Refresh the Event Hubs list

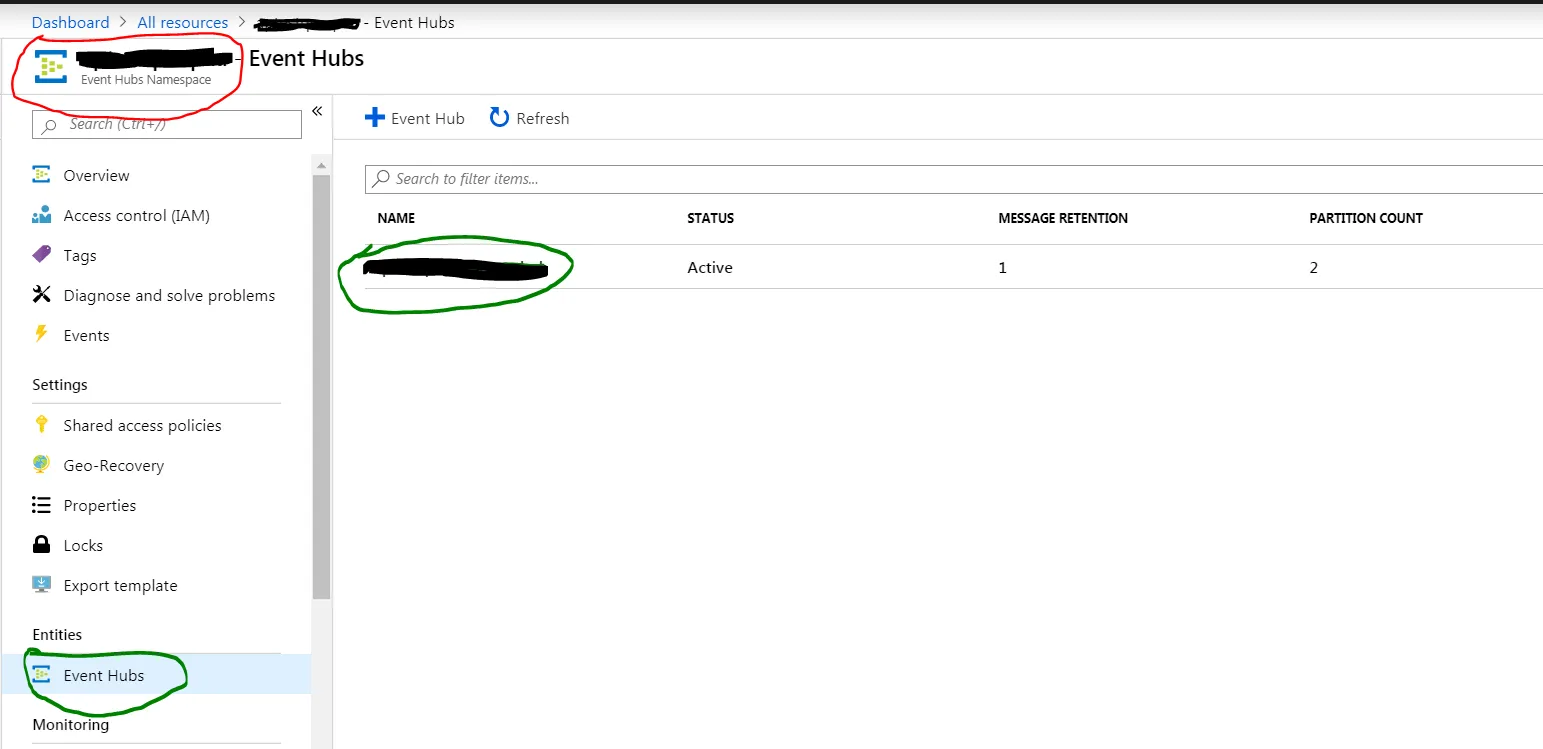point(529,118)
